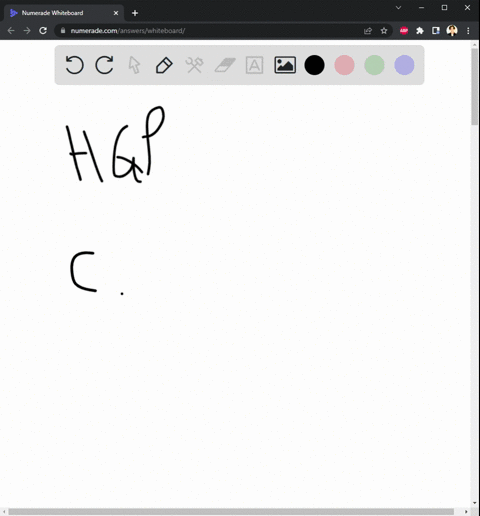Click the scroll right arrow

(466, 512)
